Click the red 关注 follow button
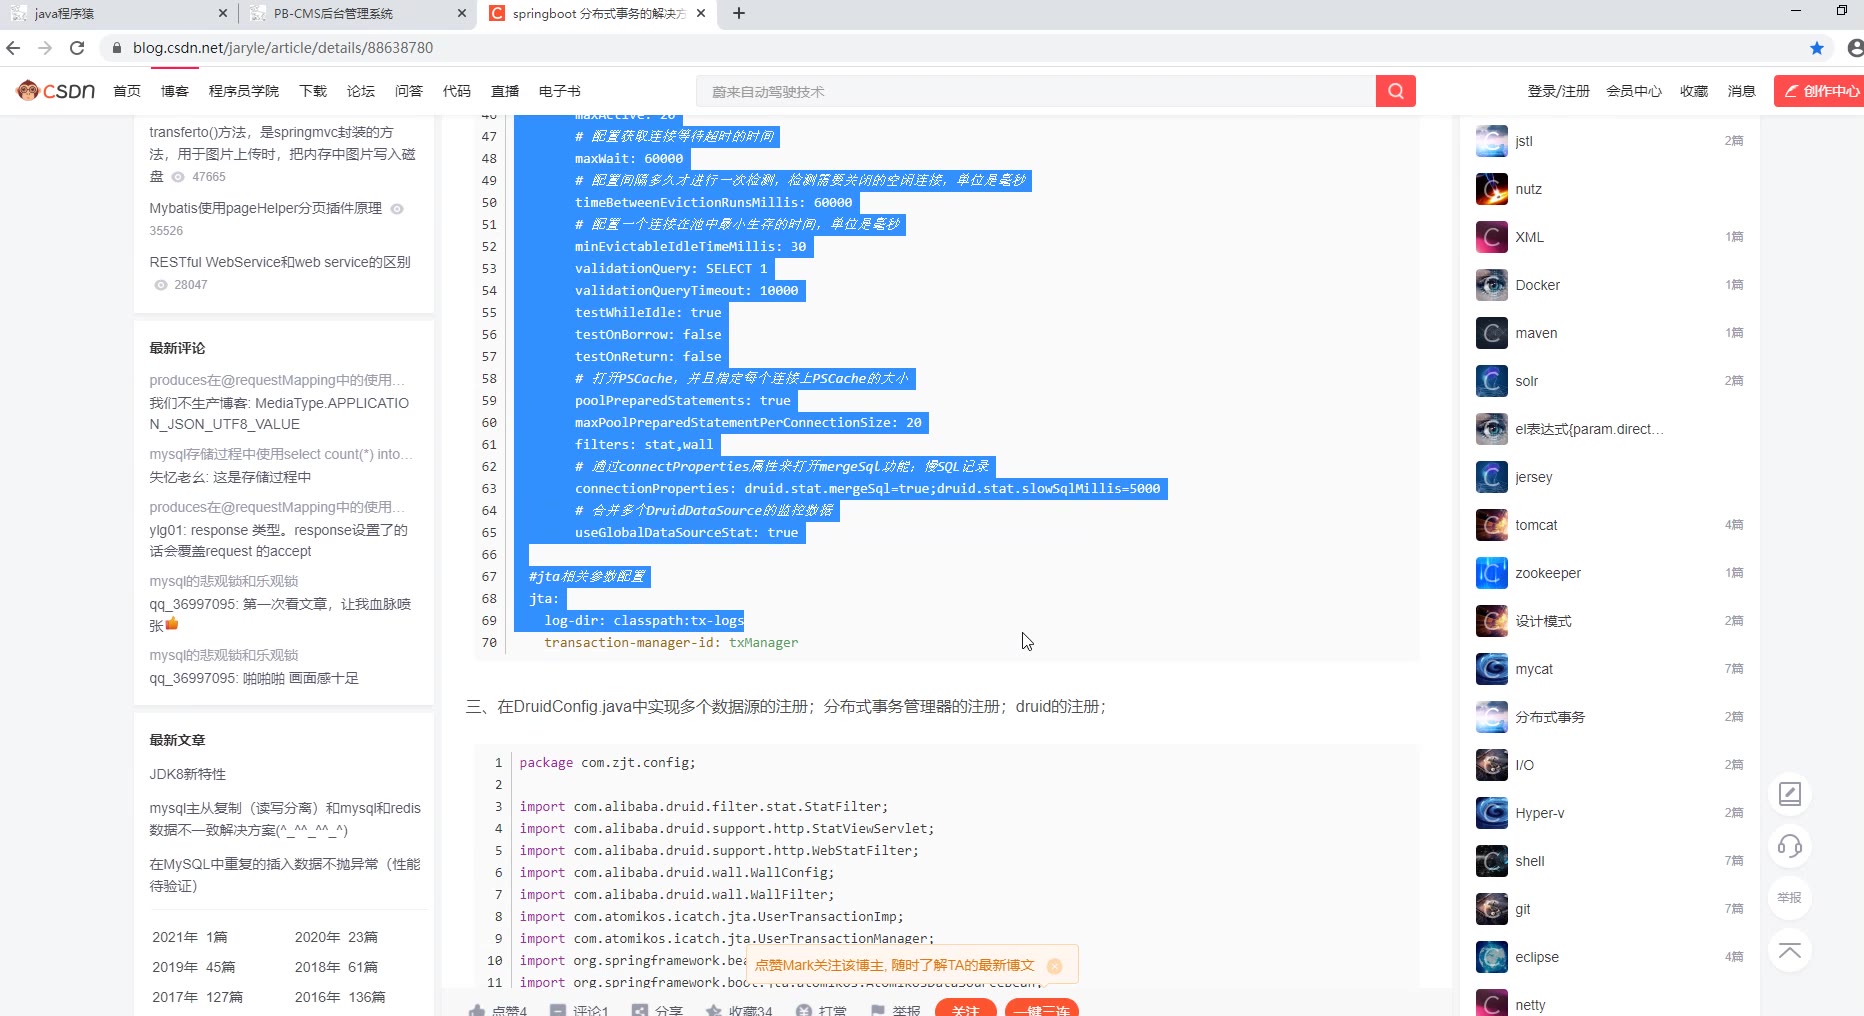 click(965, 1008)
